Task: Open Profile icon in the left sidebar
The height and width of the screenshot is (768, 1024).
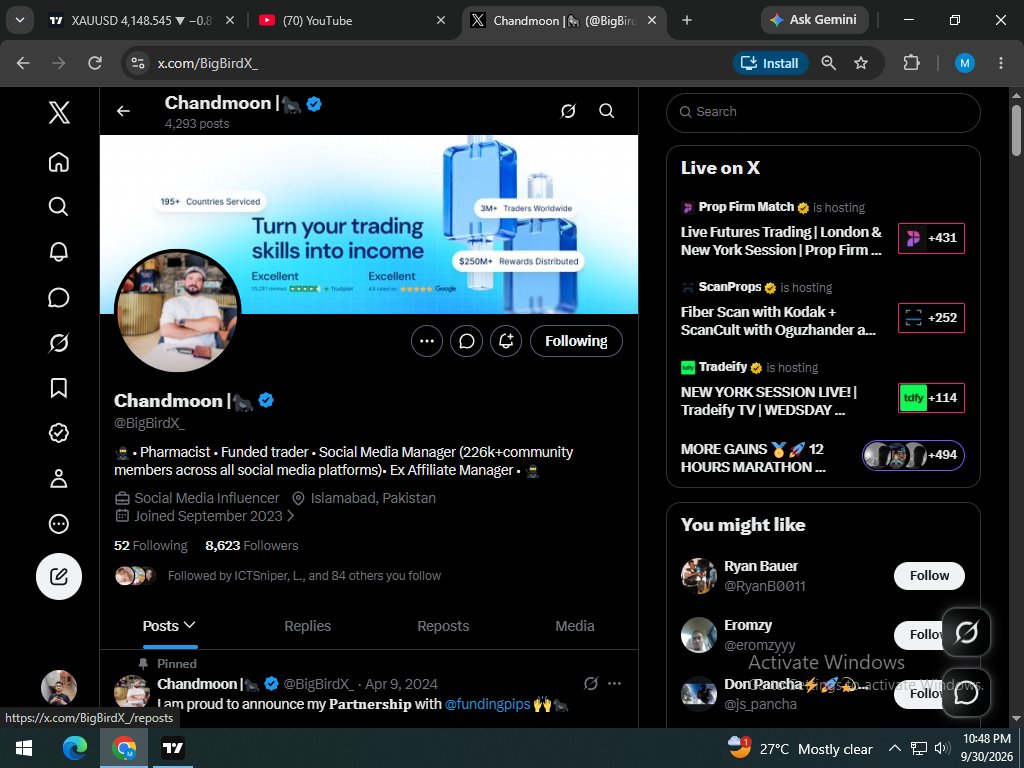Action: click(59, 479)
